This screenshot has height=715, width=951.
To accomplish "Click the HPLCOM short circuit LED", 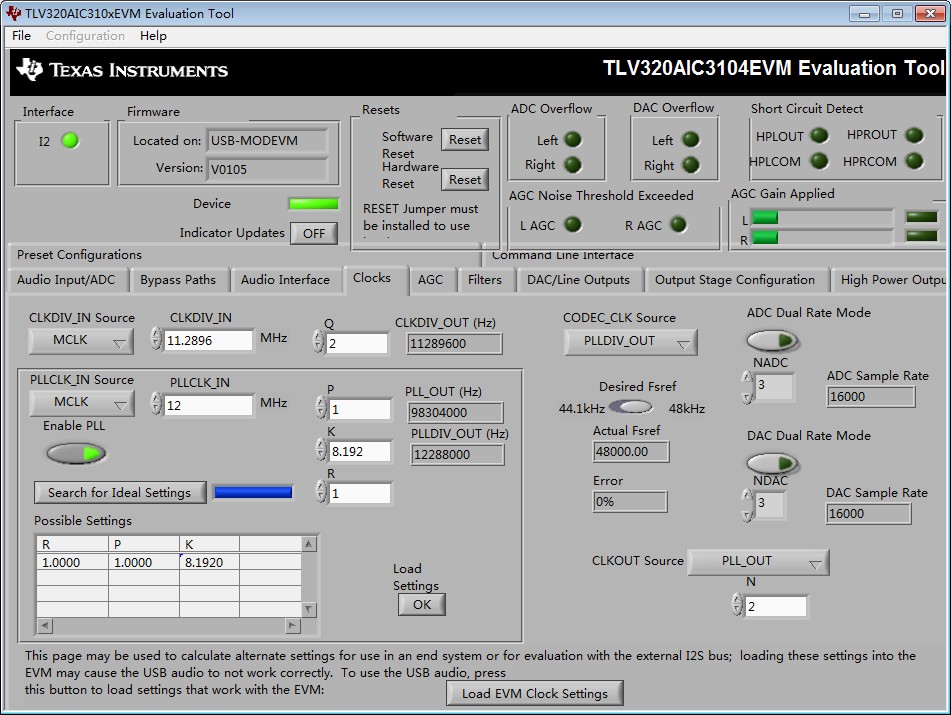I will coord(819,161).
